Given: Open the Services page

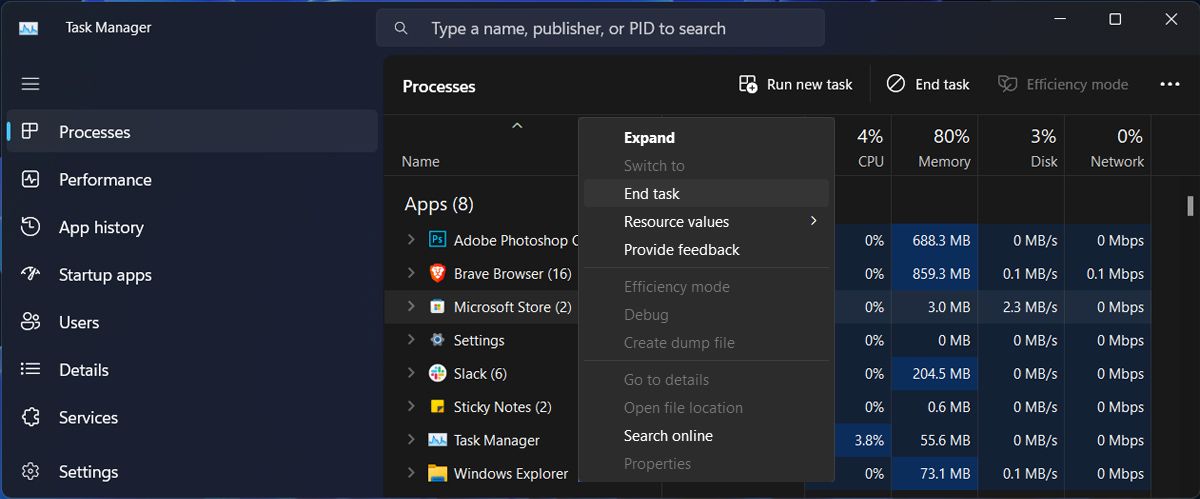Looking at the screenshot, I should (192, 417).
